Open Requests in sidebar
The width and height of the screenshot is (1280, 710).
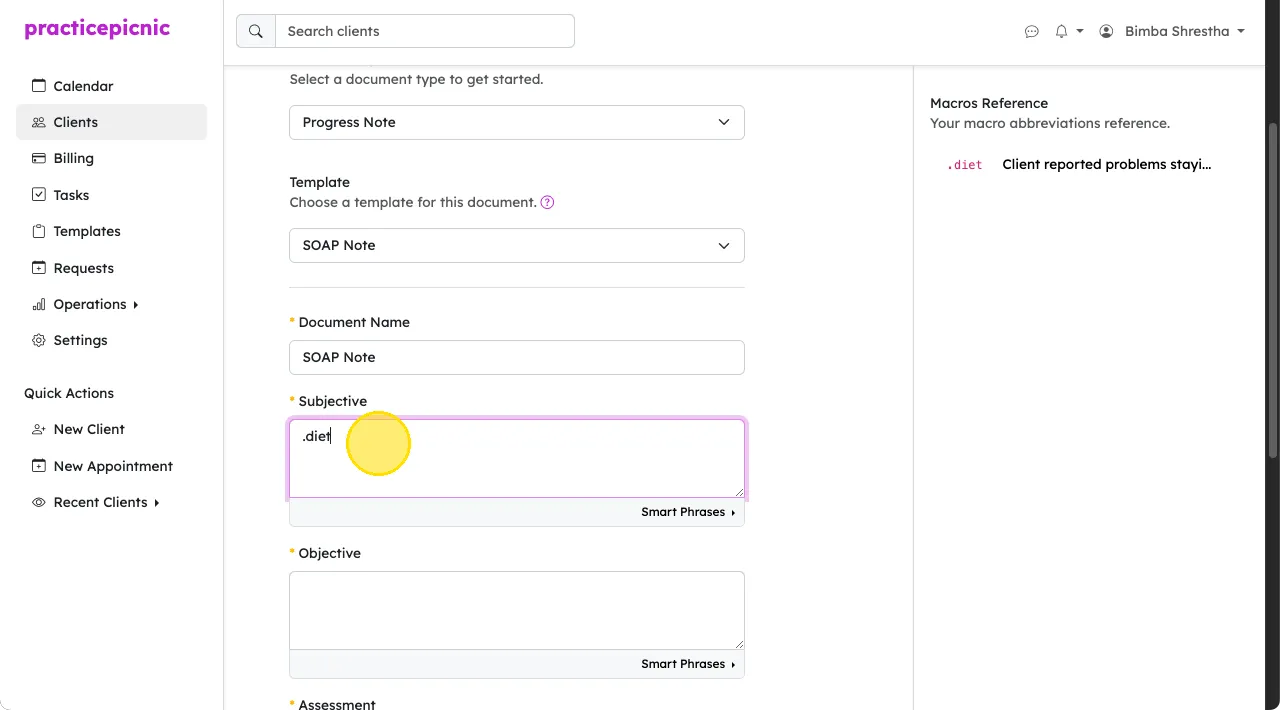(111, 268)
